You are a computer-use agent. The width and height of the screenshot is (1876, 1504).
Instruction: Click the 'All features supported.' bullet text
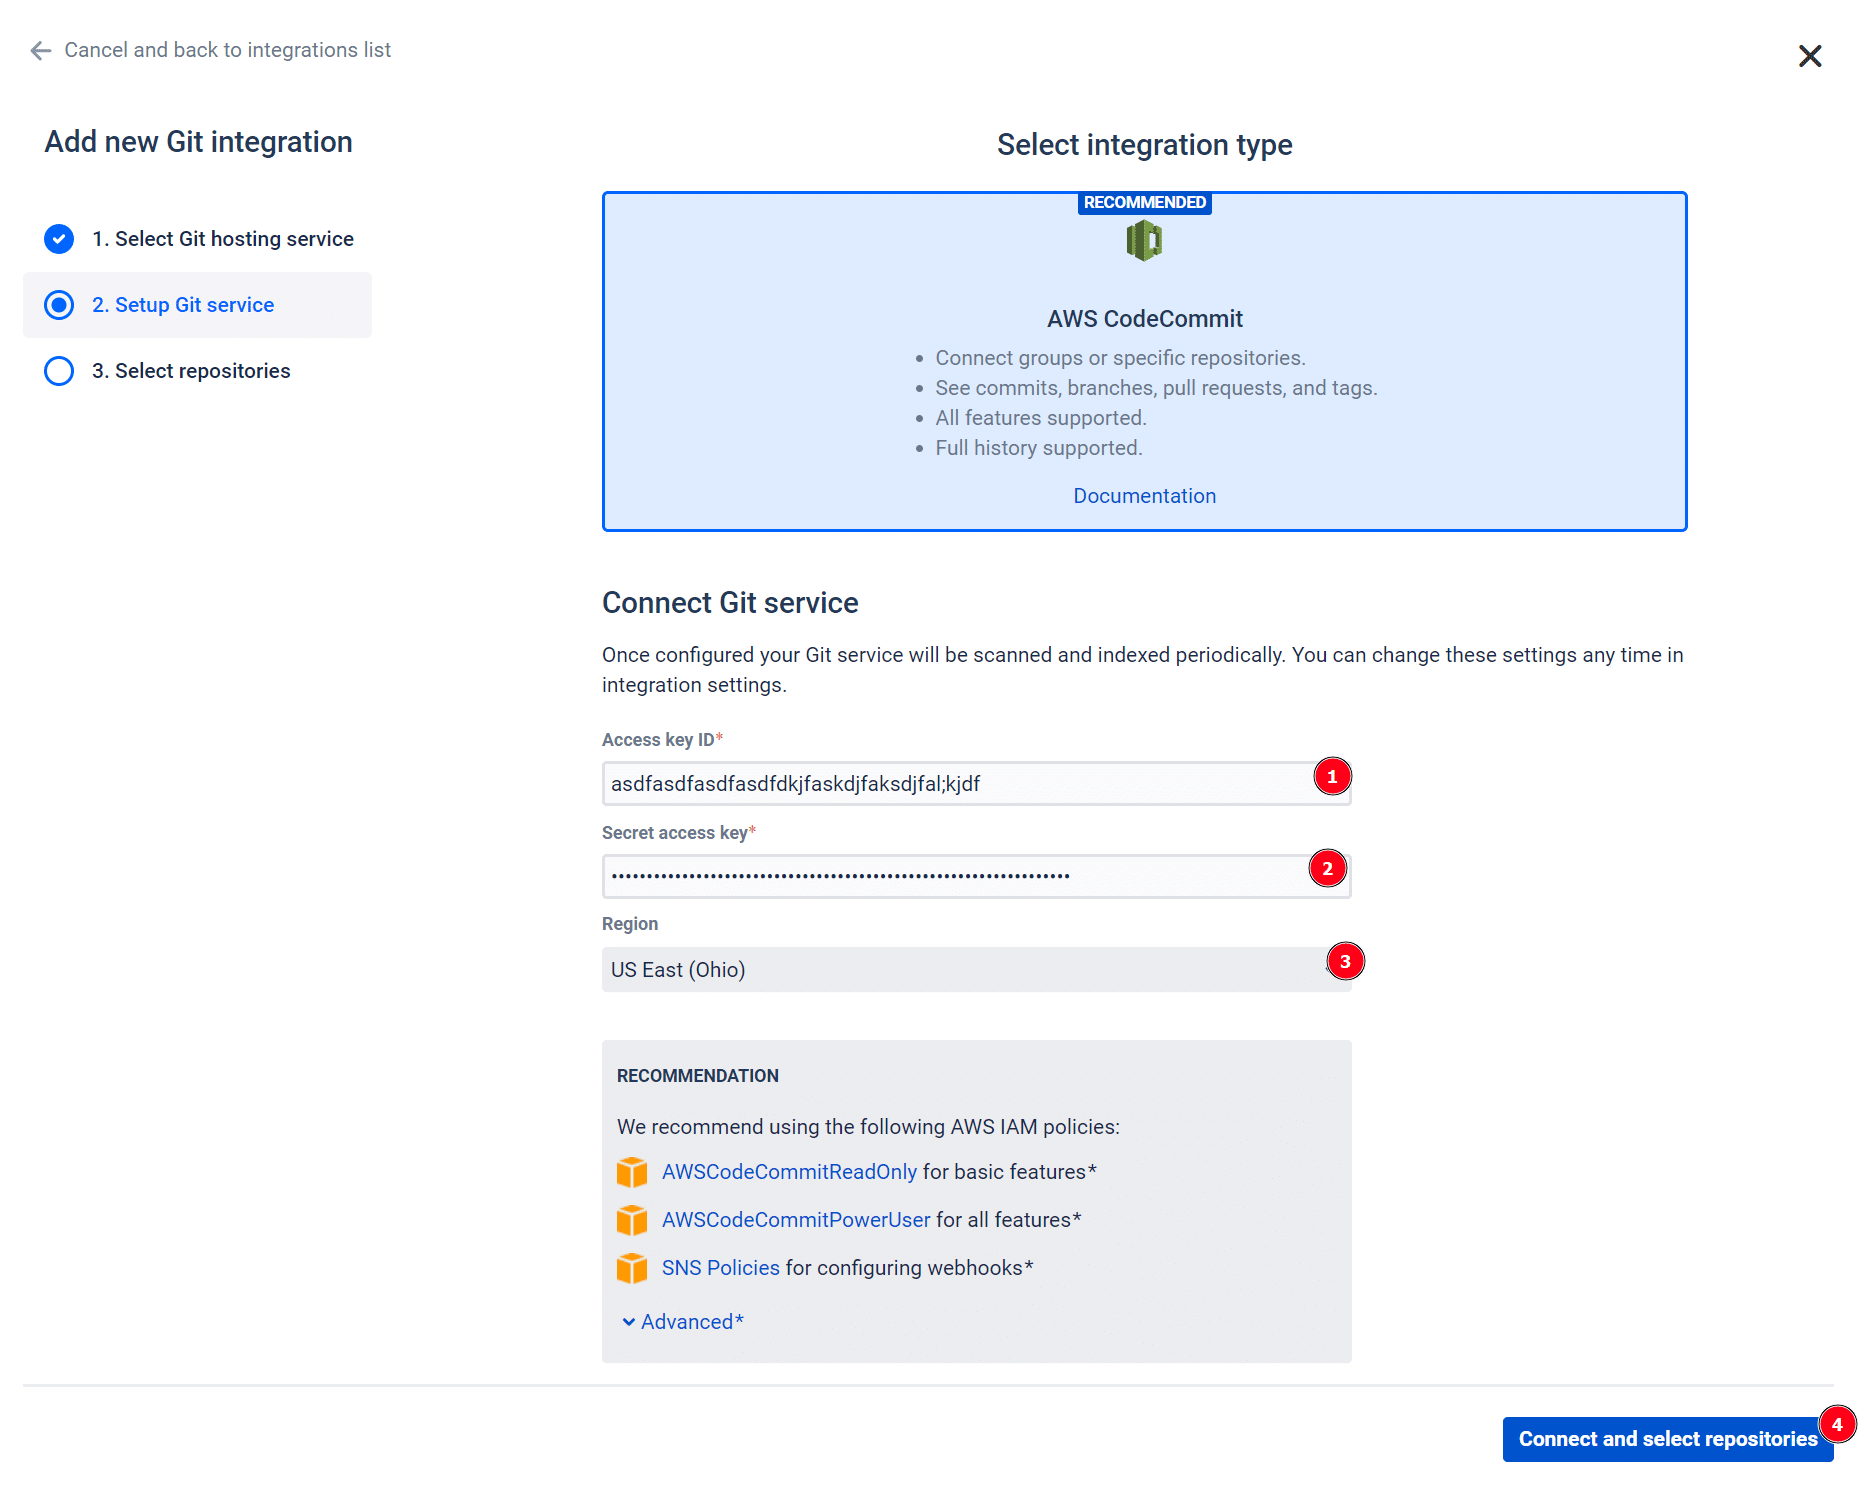(1040, 418)
